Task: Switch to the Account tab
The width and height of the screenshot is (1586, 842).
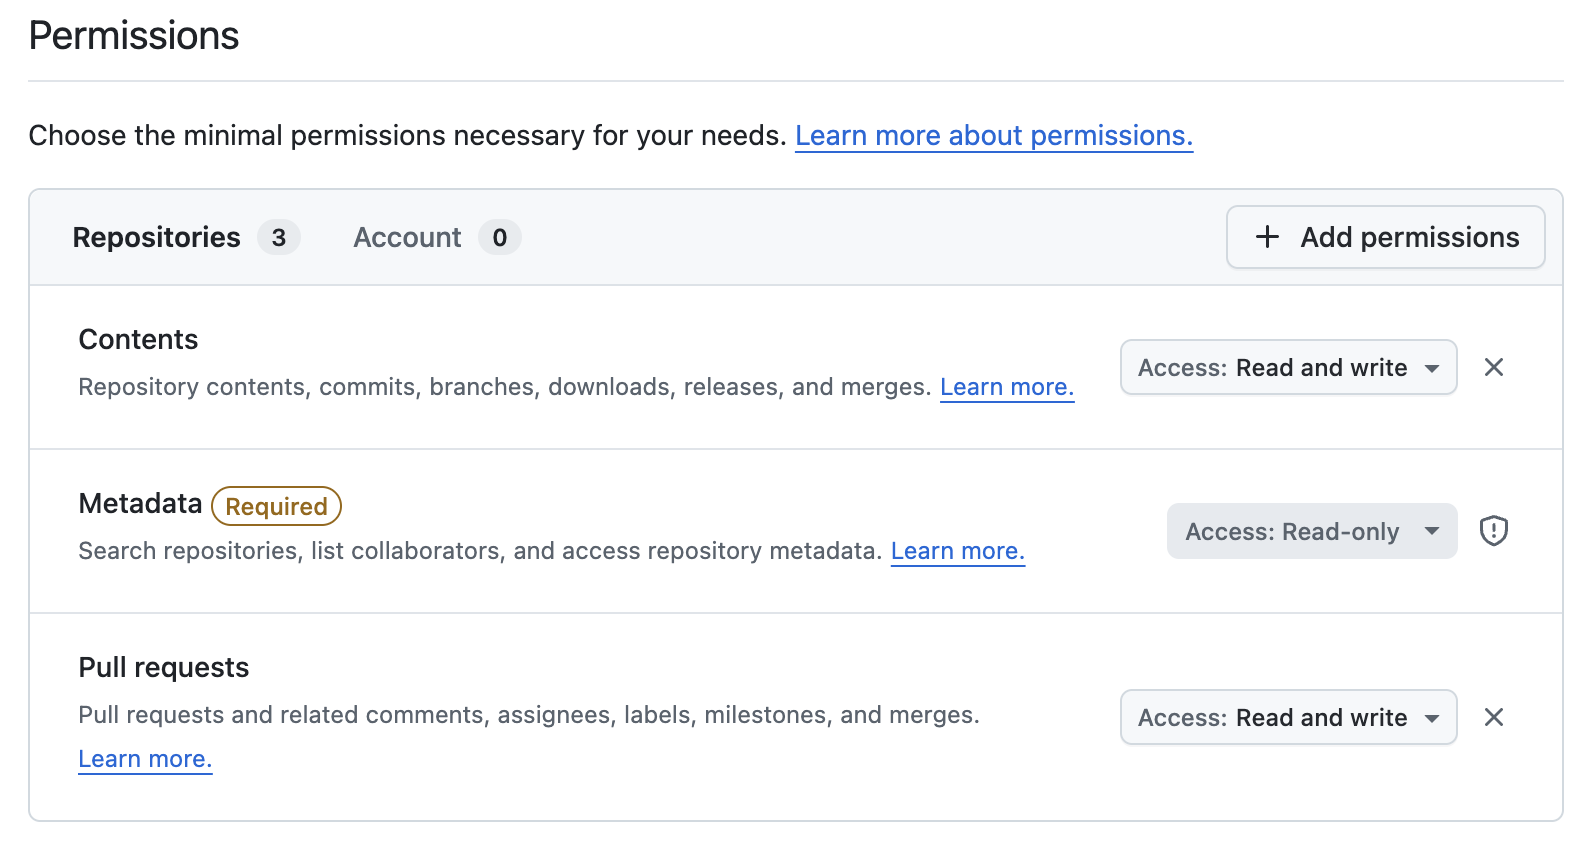Action: (x=407, y=237)
